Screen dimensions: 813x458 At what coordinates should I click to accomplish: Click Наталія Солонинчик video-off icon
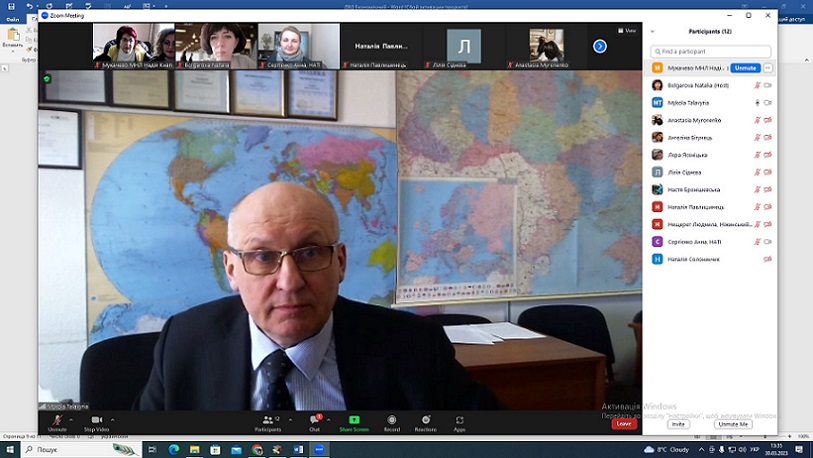(768, 259)
